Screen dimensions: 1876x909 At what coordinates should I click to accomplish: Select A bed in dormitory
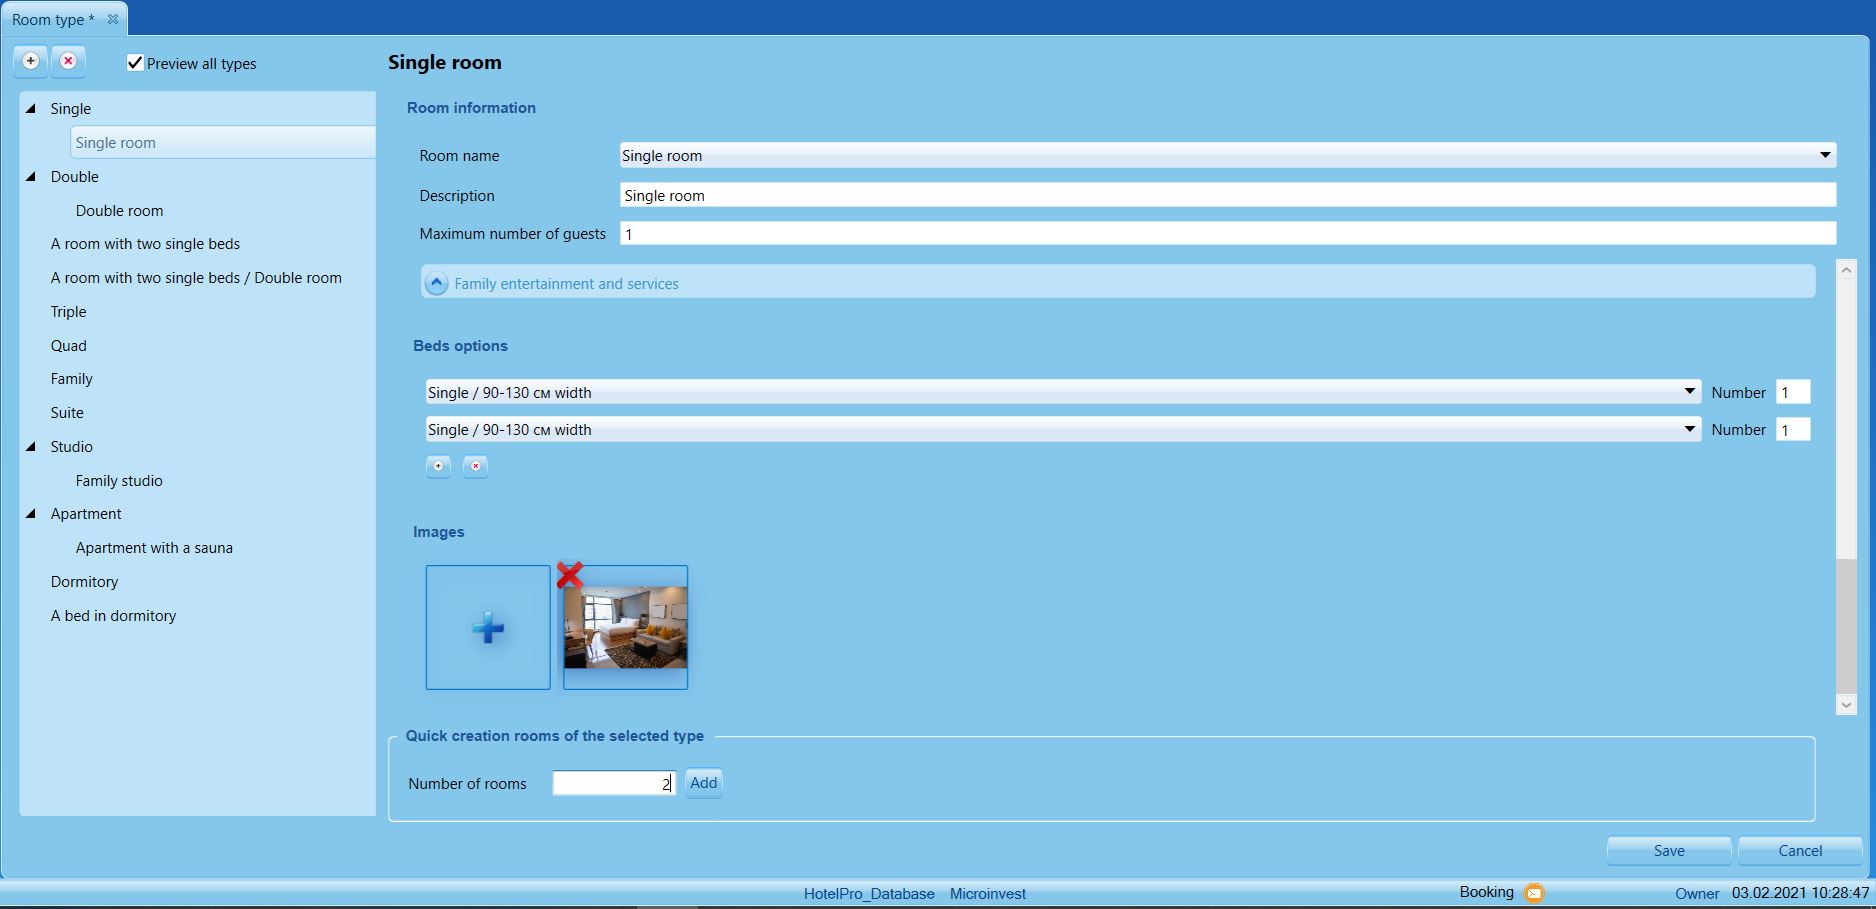pos(113,616)
